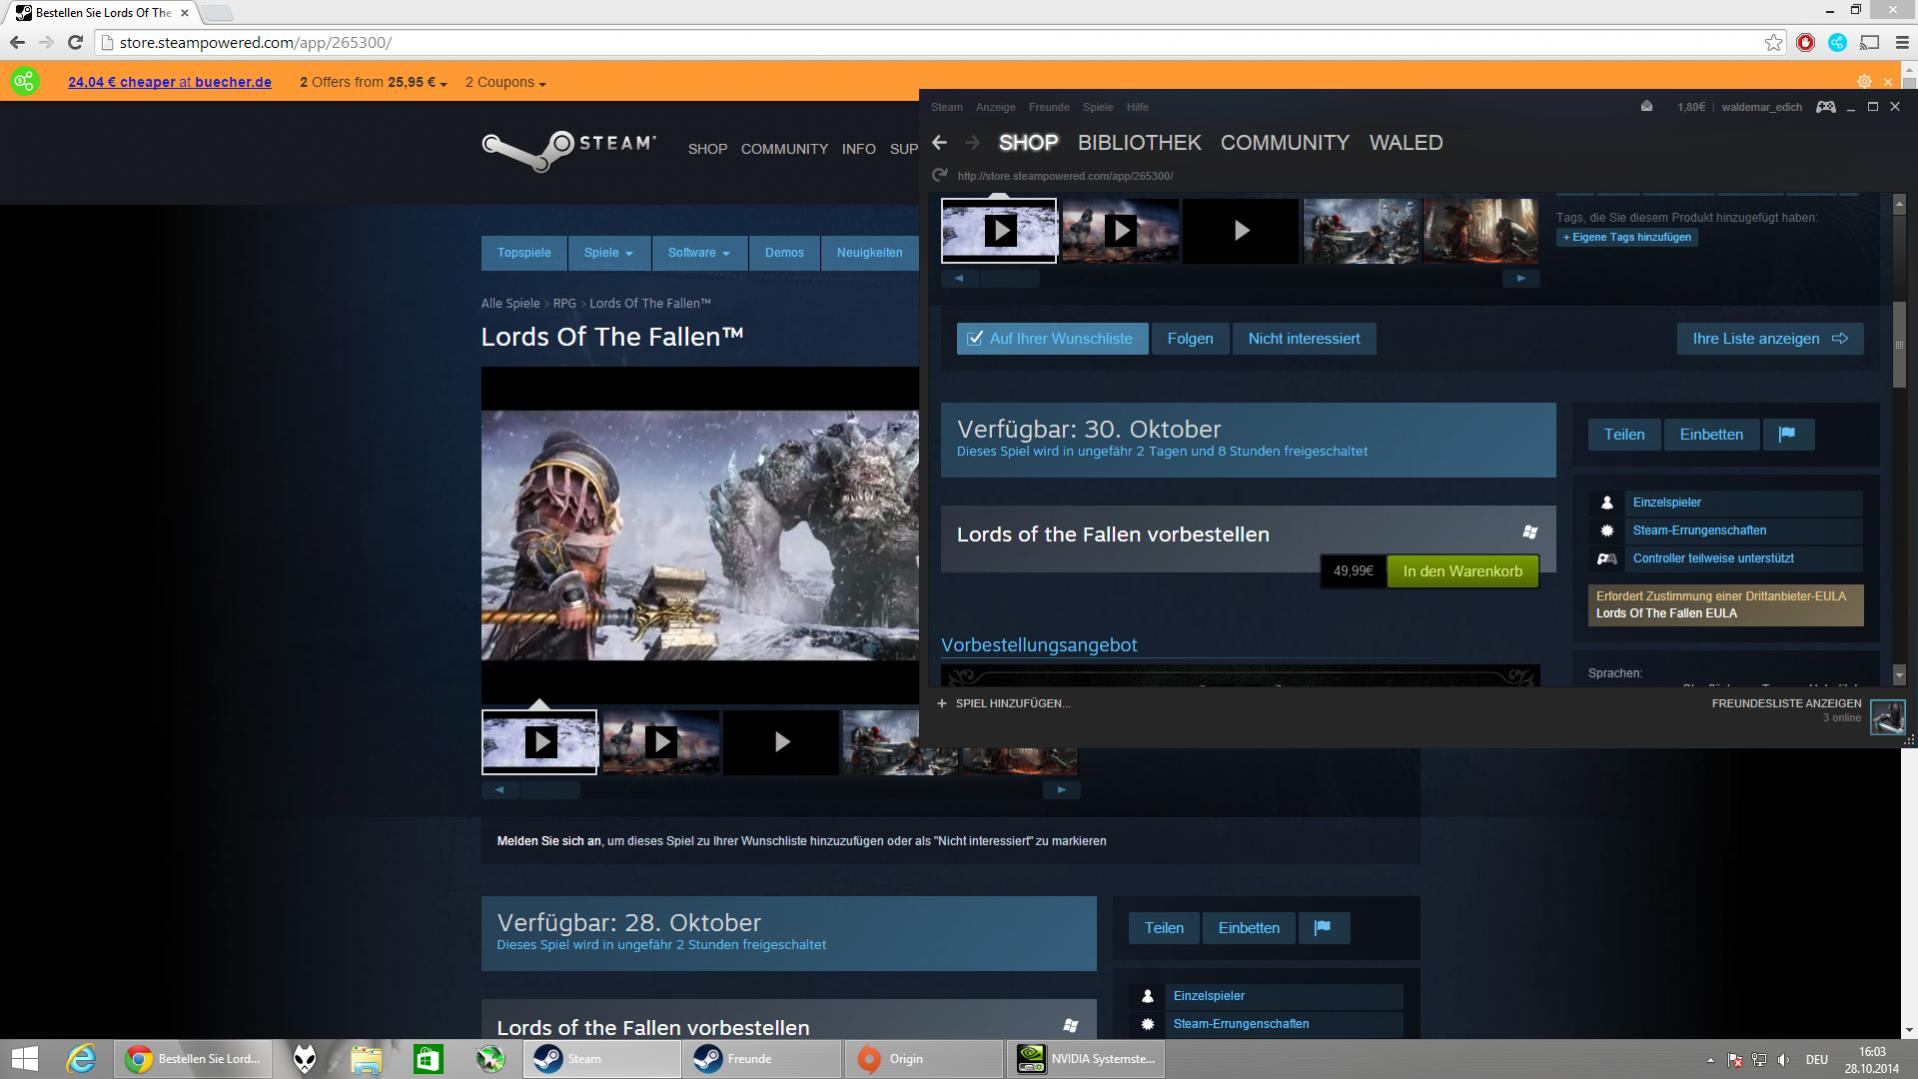Viewport: 1918px width, 1079px height.
Task: Click the Steam logo on the web page
Action: pos(568,149)
